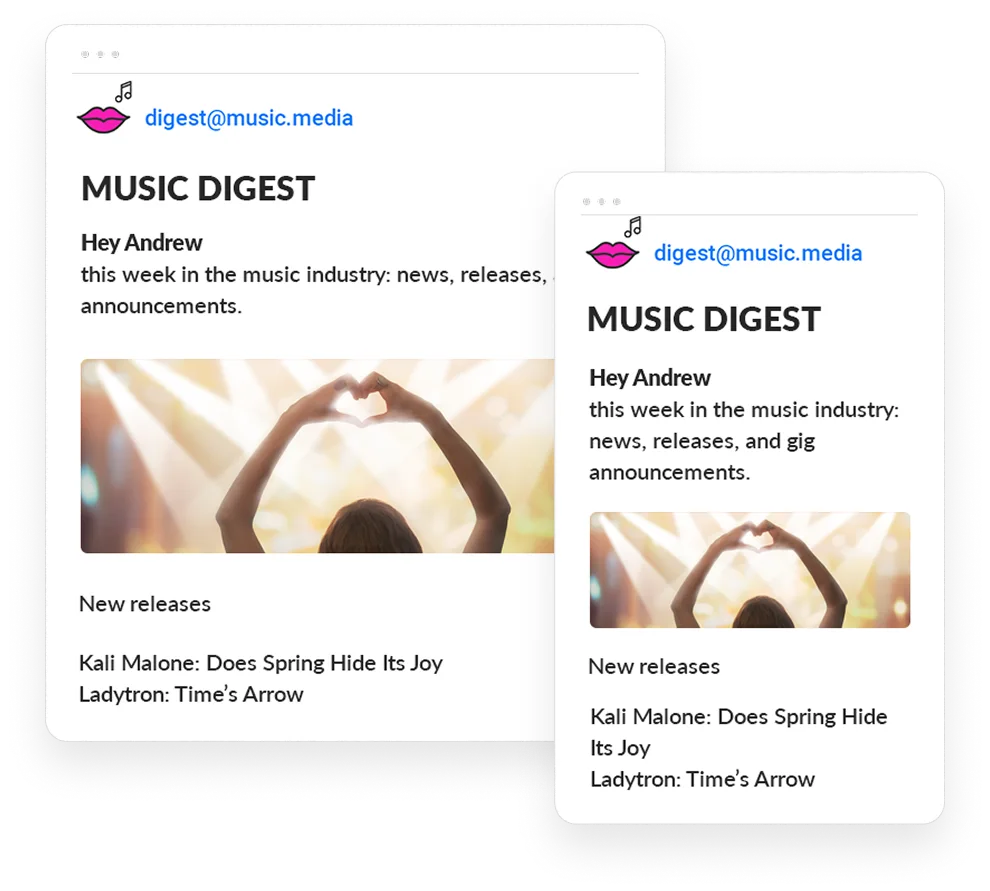Click MUSIC DIGEST heading in desktop email
Screen dimensions: 990x891
(x=198, y=189)
